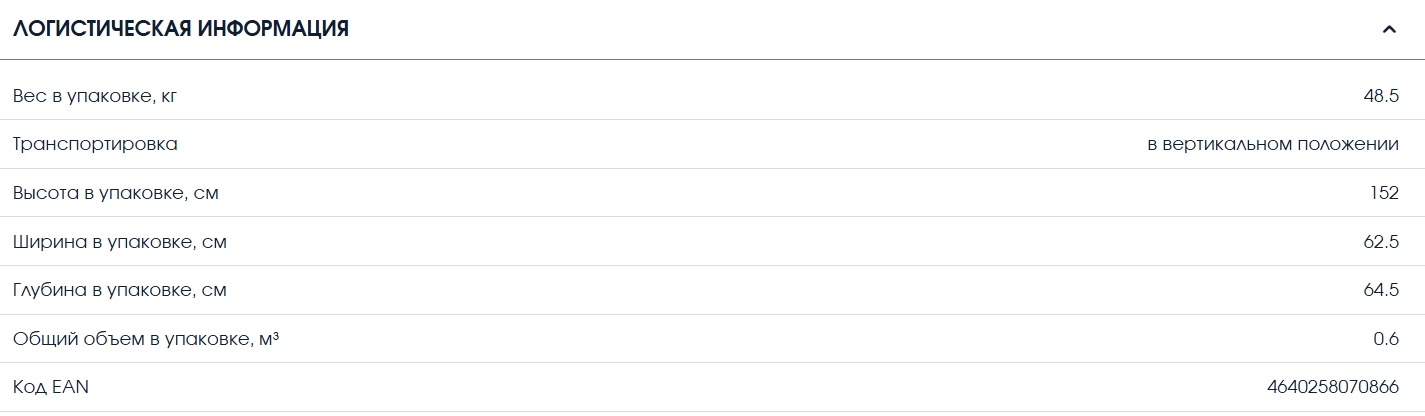Click the 48.5 weight value
The width and height of the screenshot is (1425, 416).
[x=1381, y=96]
